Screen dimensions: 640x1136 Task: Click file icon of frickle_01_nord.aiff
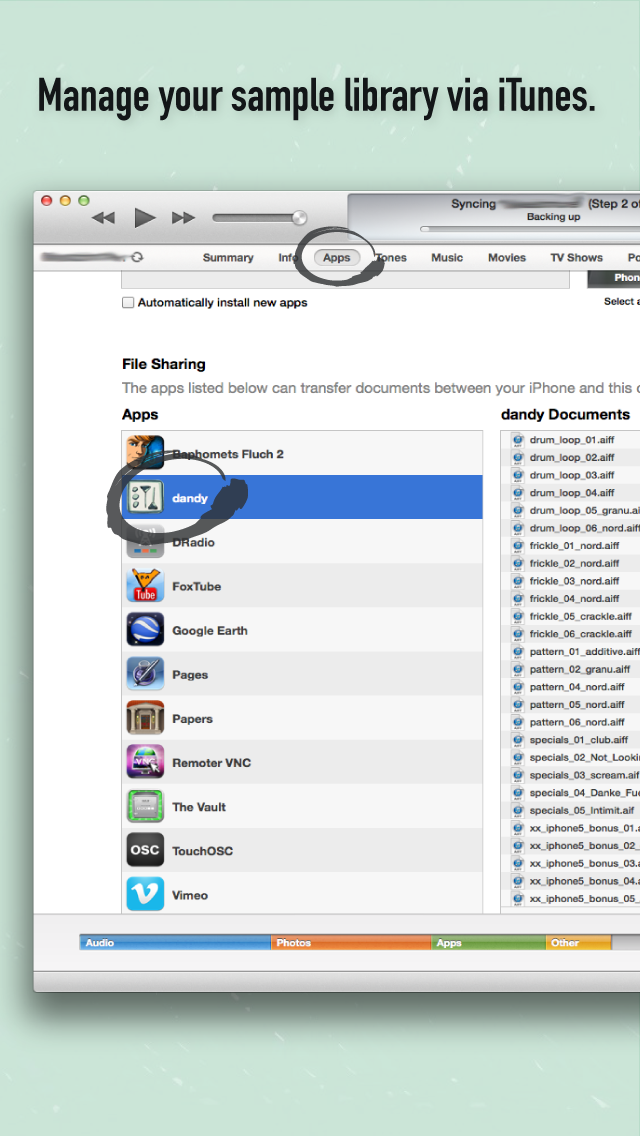[518, 546]
